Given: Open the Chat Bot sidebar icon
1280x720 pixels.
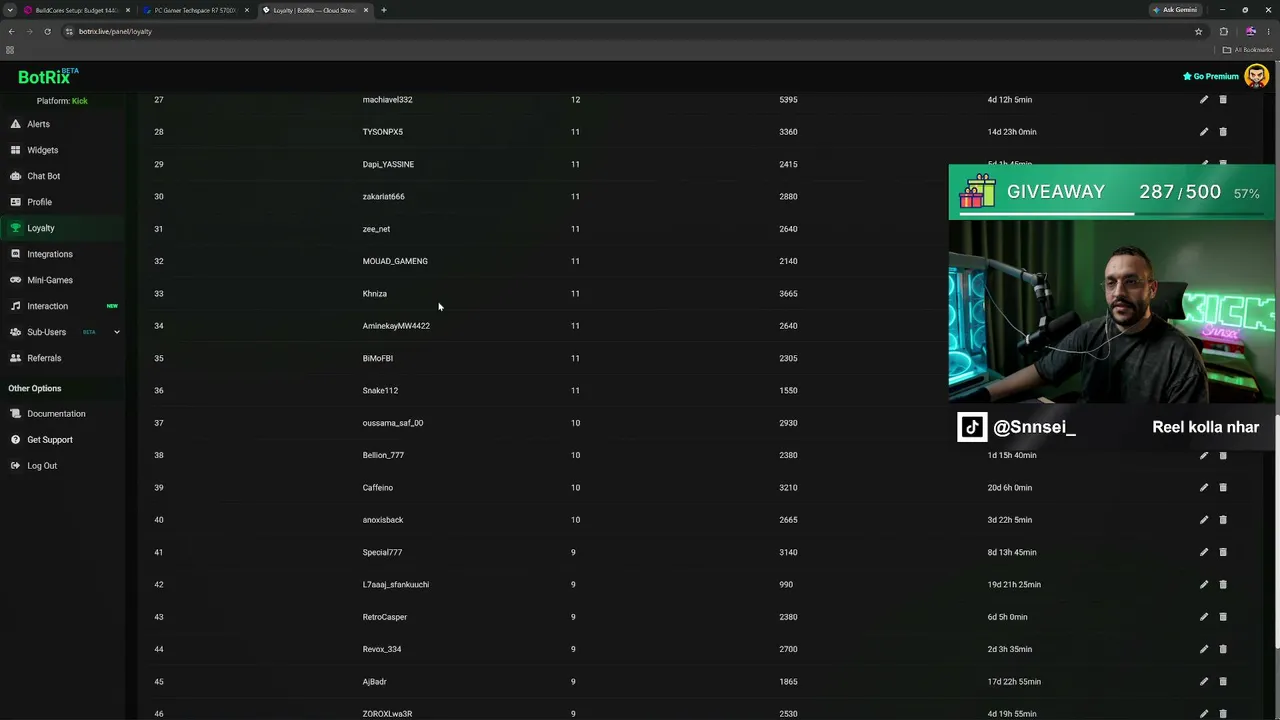Looking at the screenshot, I should coord(15,176).
